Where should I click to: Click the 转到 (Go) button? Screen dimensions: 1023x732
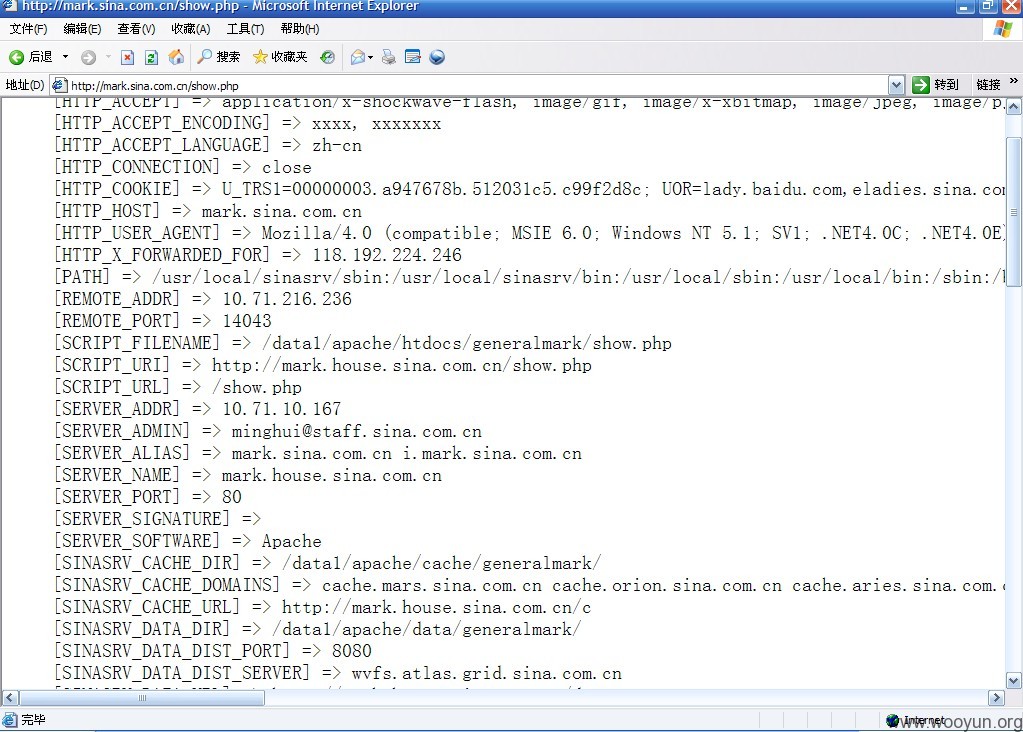pos(936,85)
